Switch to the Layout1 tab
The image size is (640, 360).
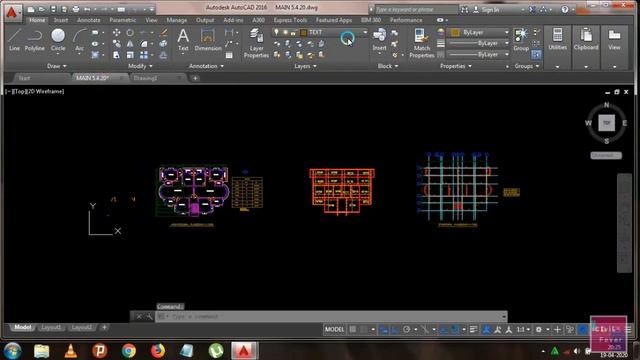point(51,327)
